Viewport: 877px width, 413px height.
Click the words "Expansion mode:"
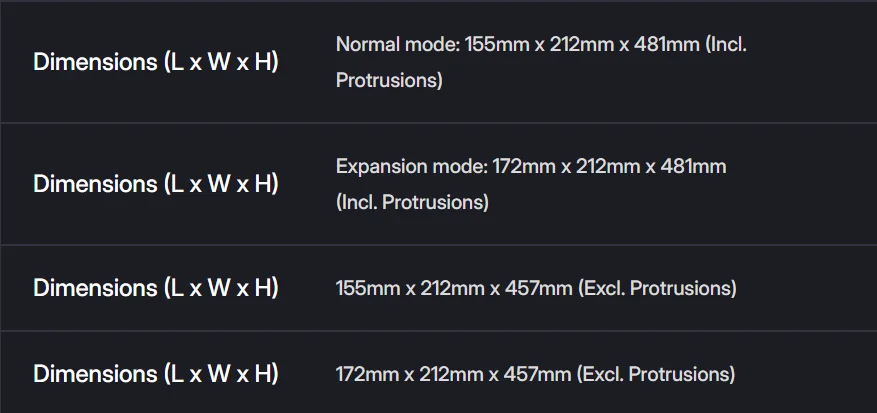(412, 166)
